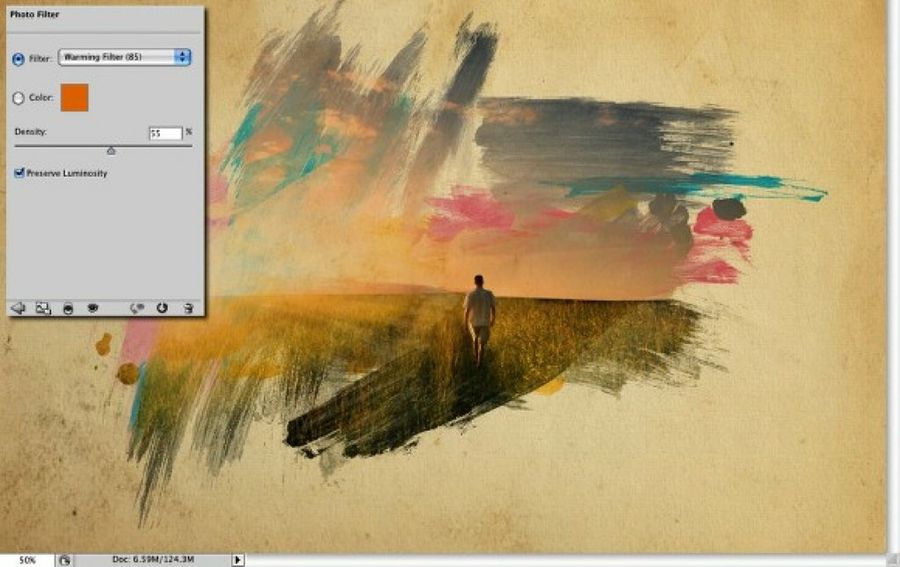This screenshot has height=567, width=900.
Task: Expand the status bar document info arrow
Action: (237, 560)
